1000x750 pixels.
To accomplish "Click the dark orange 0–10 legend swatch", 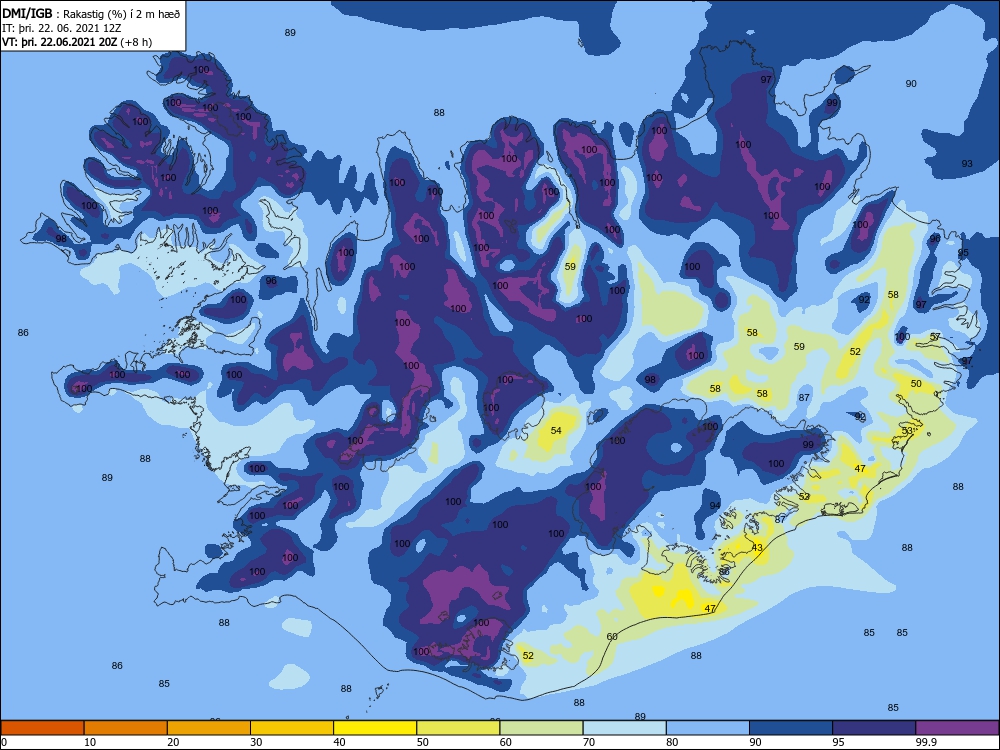I will click(x=42, y=728).
